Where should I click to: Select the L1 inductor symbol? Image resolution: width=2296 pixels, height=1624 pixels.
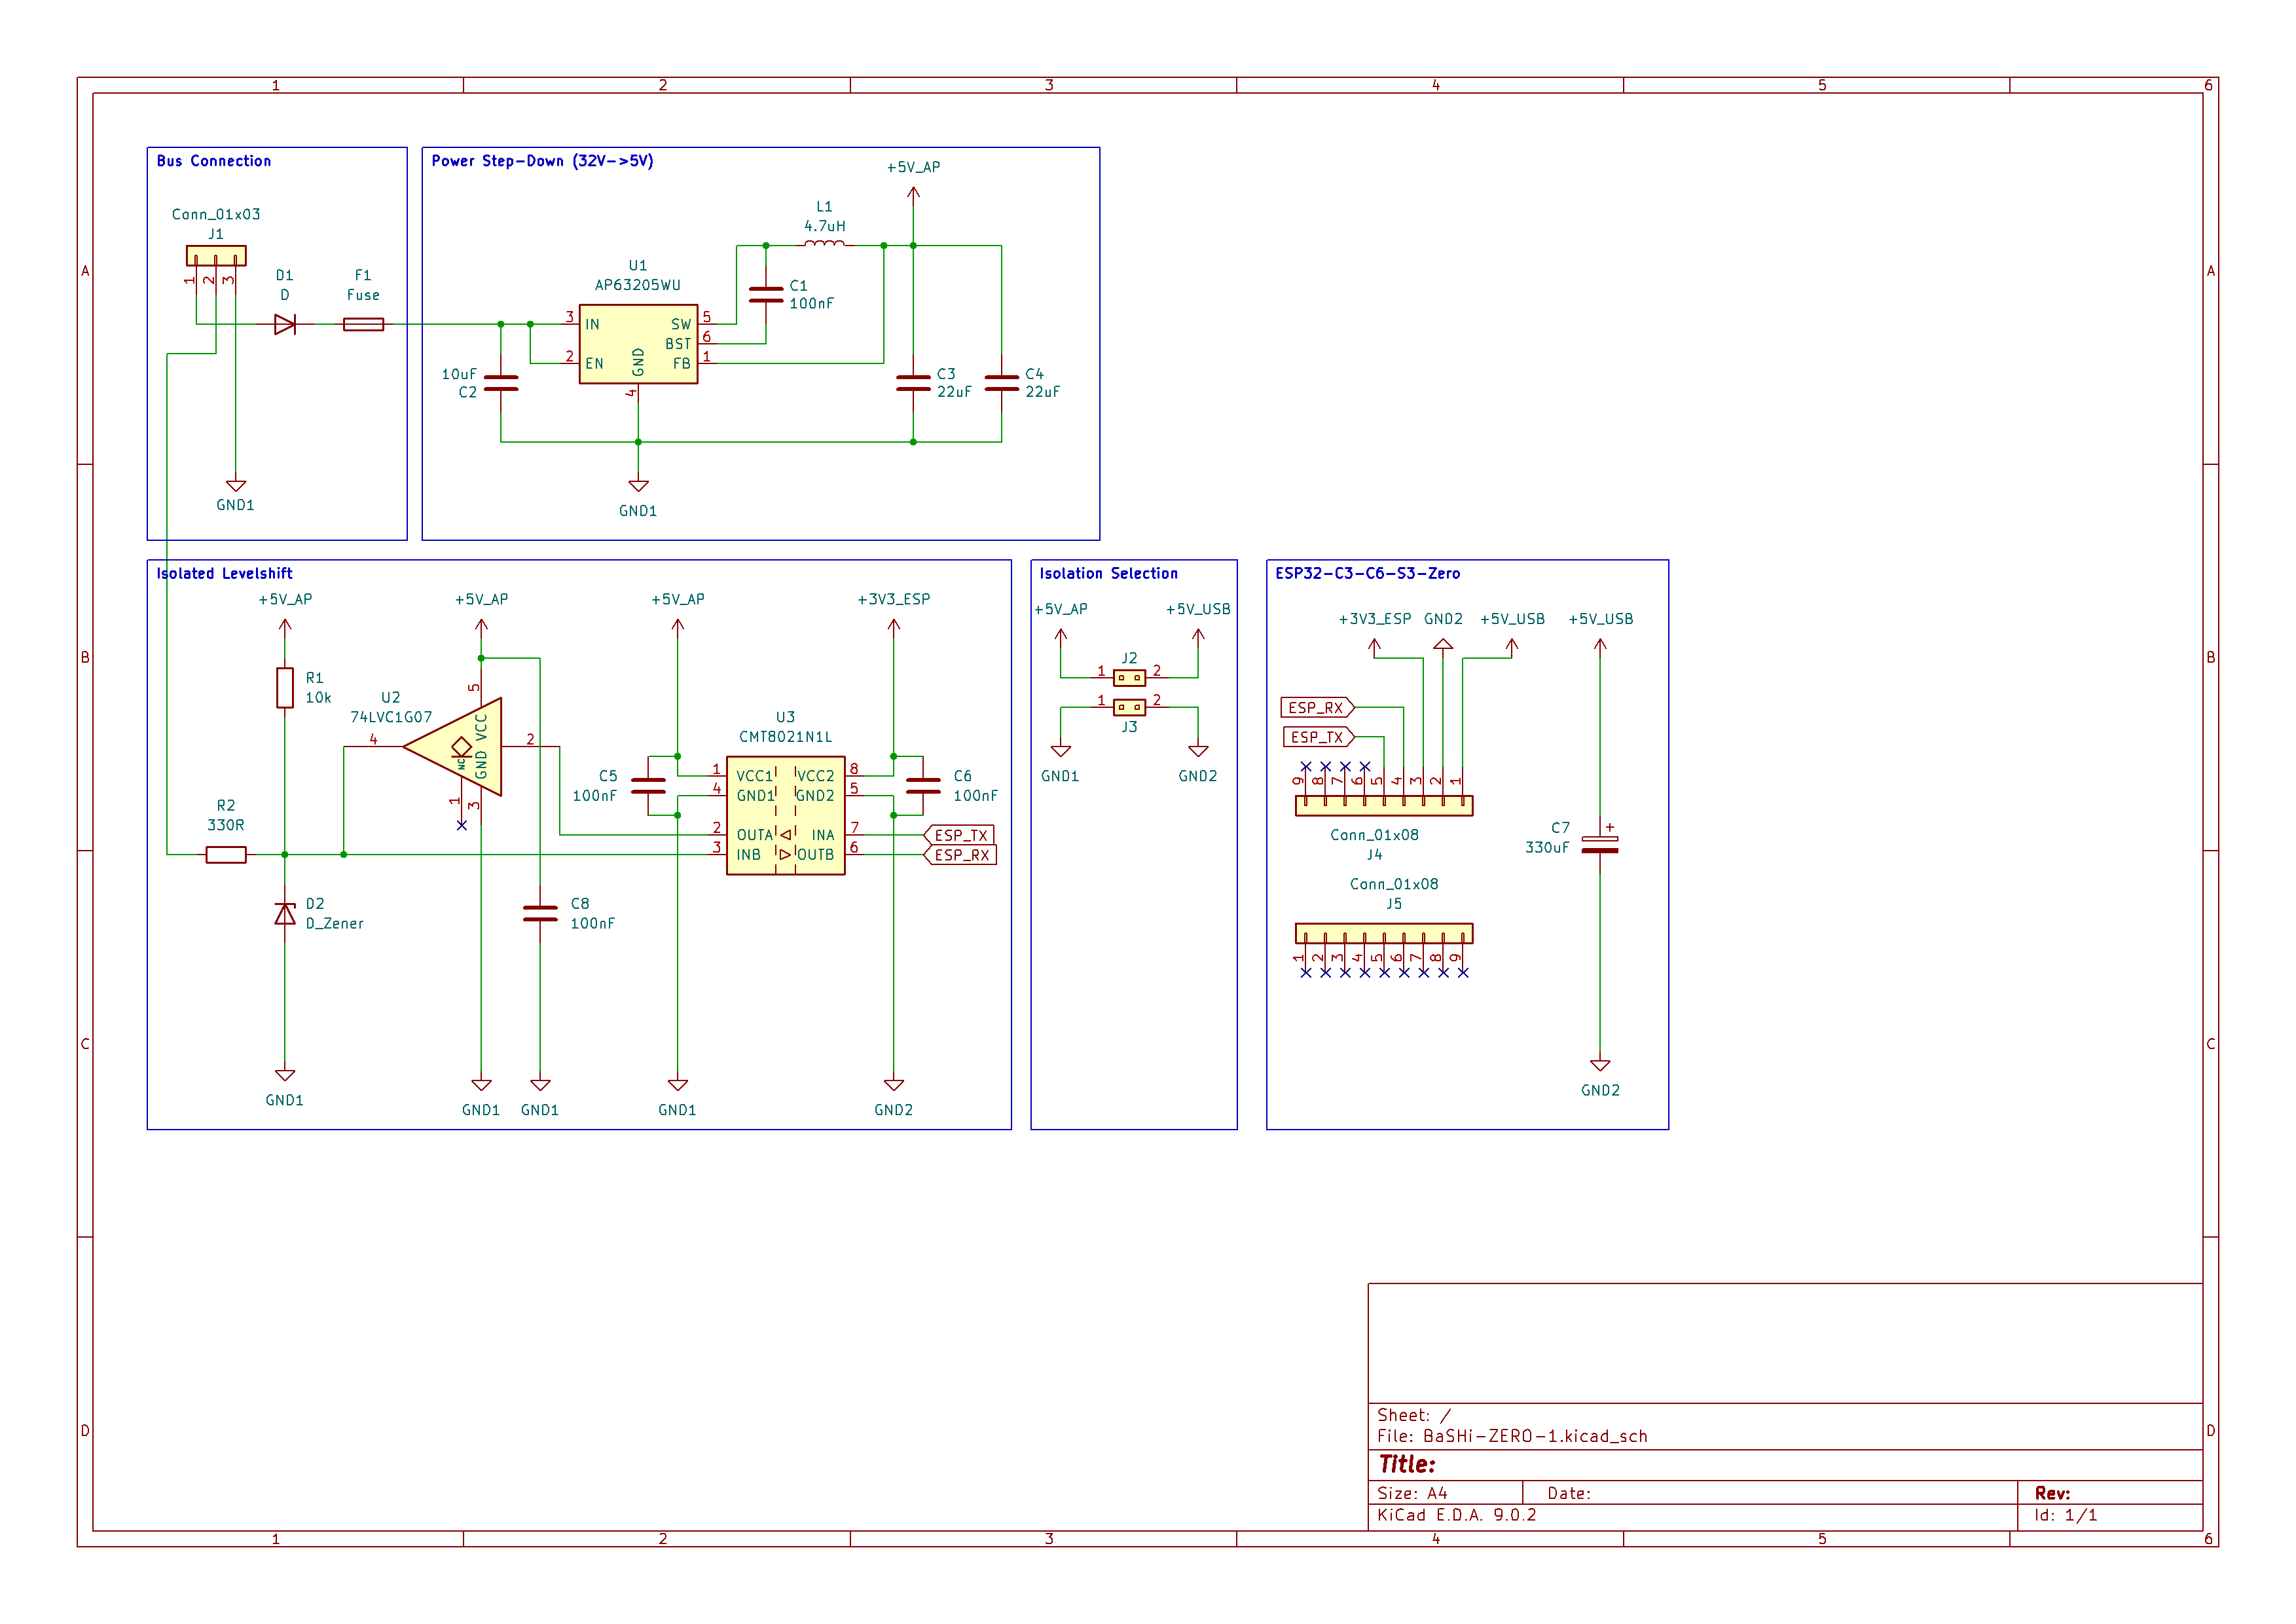pyautogui.click(x=824, y=243)
